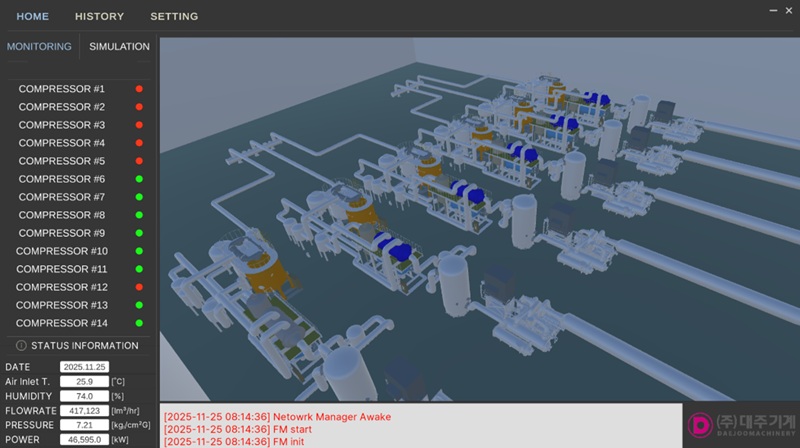Open the HOME menu
This screenshot has height=448, width=800.
pos(32,17)
